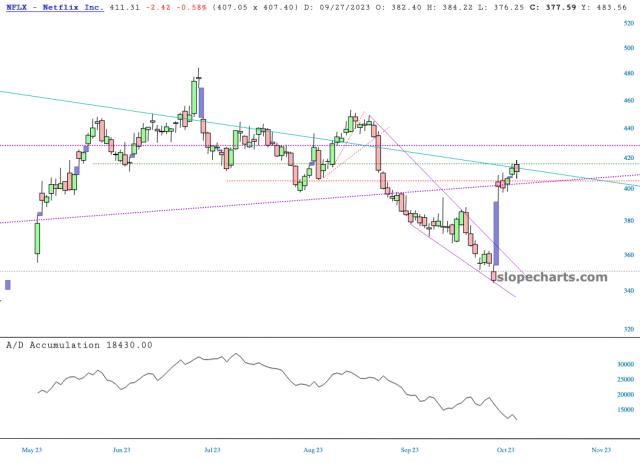Click the blue candle beside the late June peak
Image resolution: width=640 pixels, height=463 pixels.
[x=203, y=102]
